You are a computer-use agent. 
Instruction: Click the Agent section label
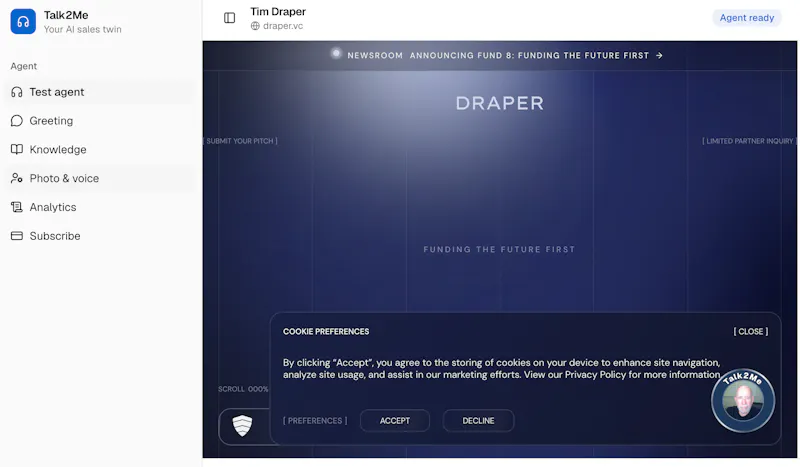click(23, 66)
